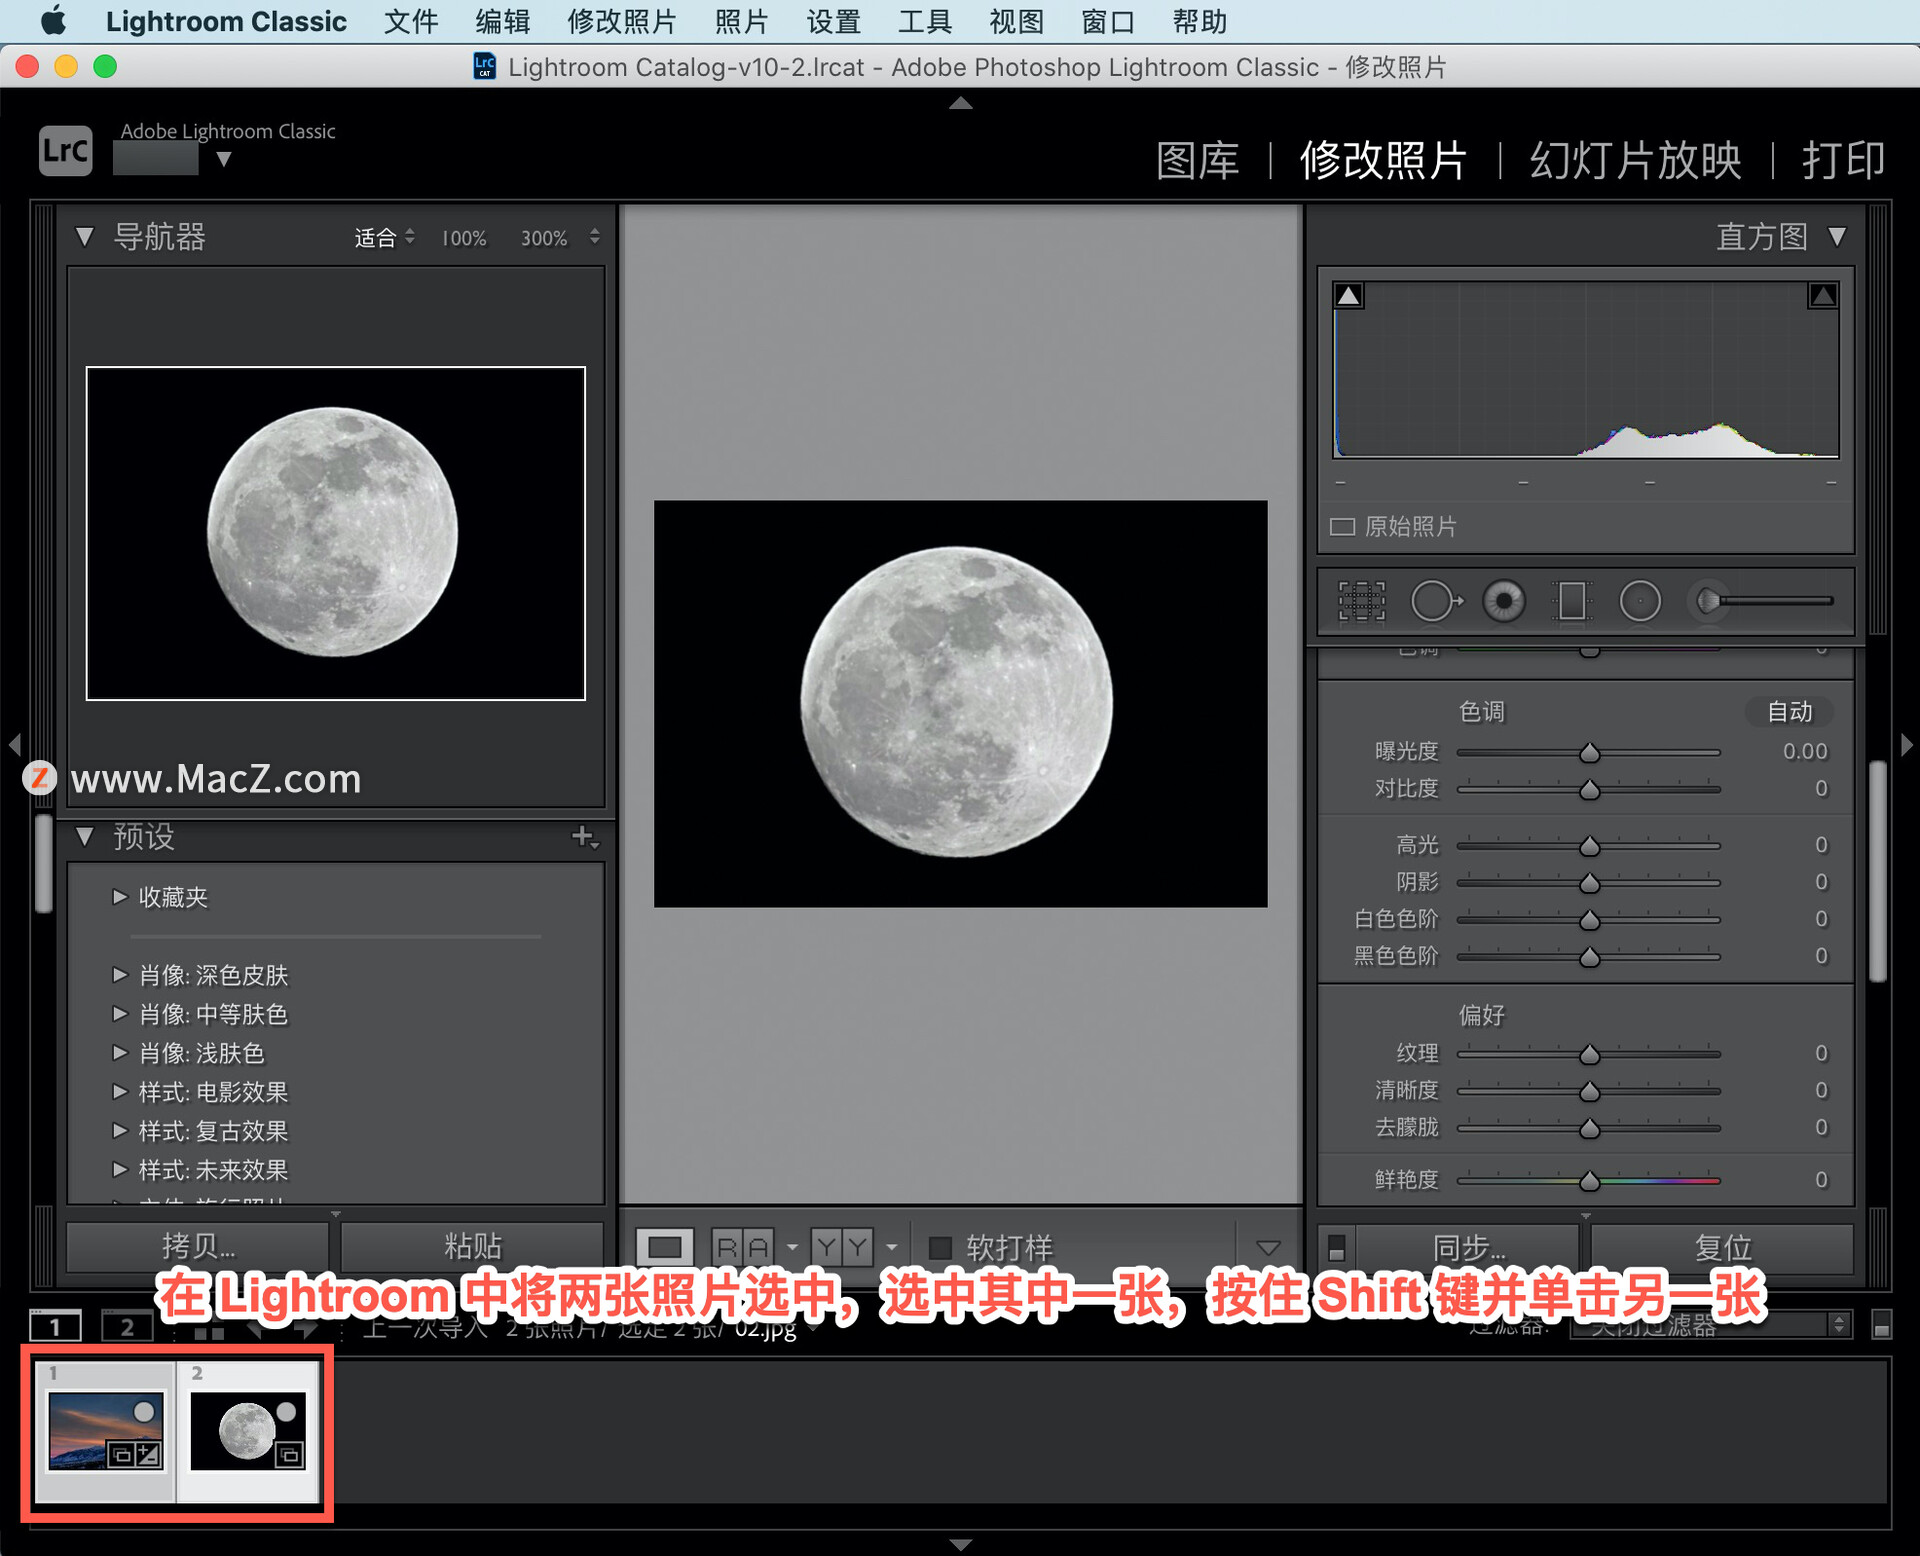Toggle highlight clipping indicator in histogram
The image size is (1920, 1556).
coord(1822,296)
